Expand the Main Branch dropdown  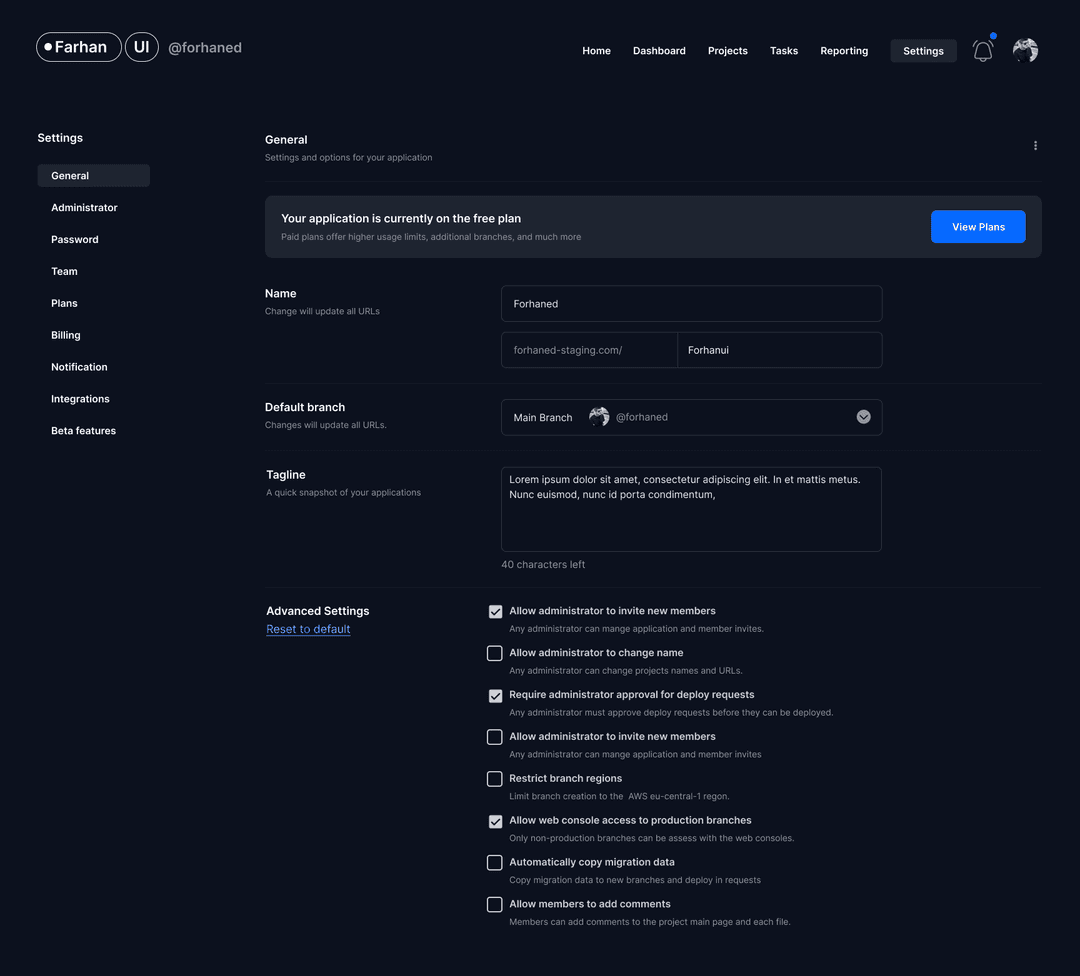click(863, 417)
